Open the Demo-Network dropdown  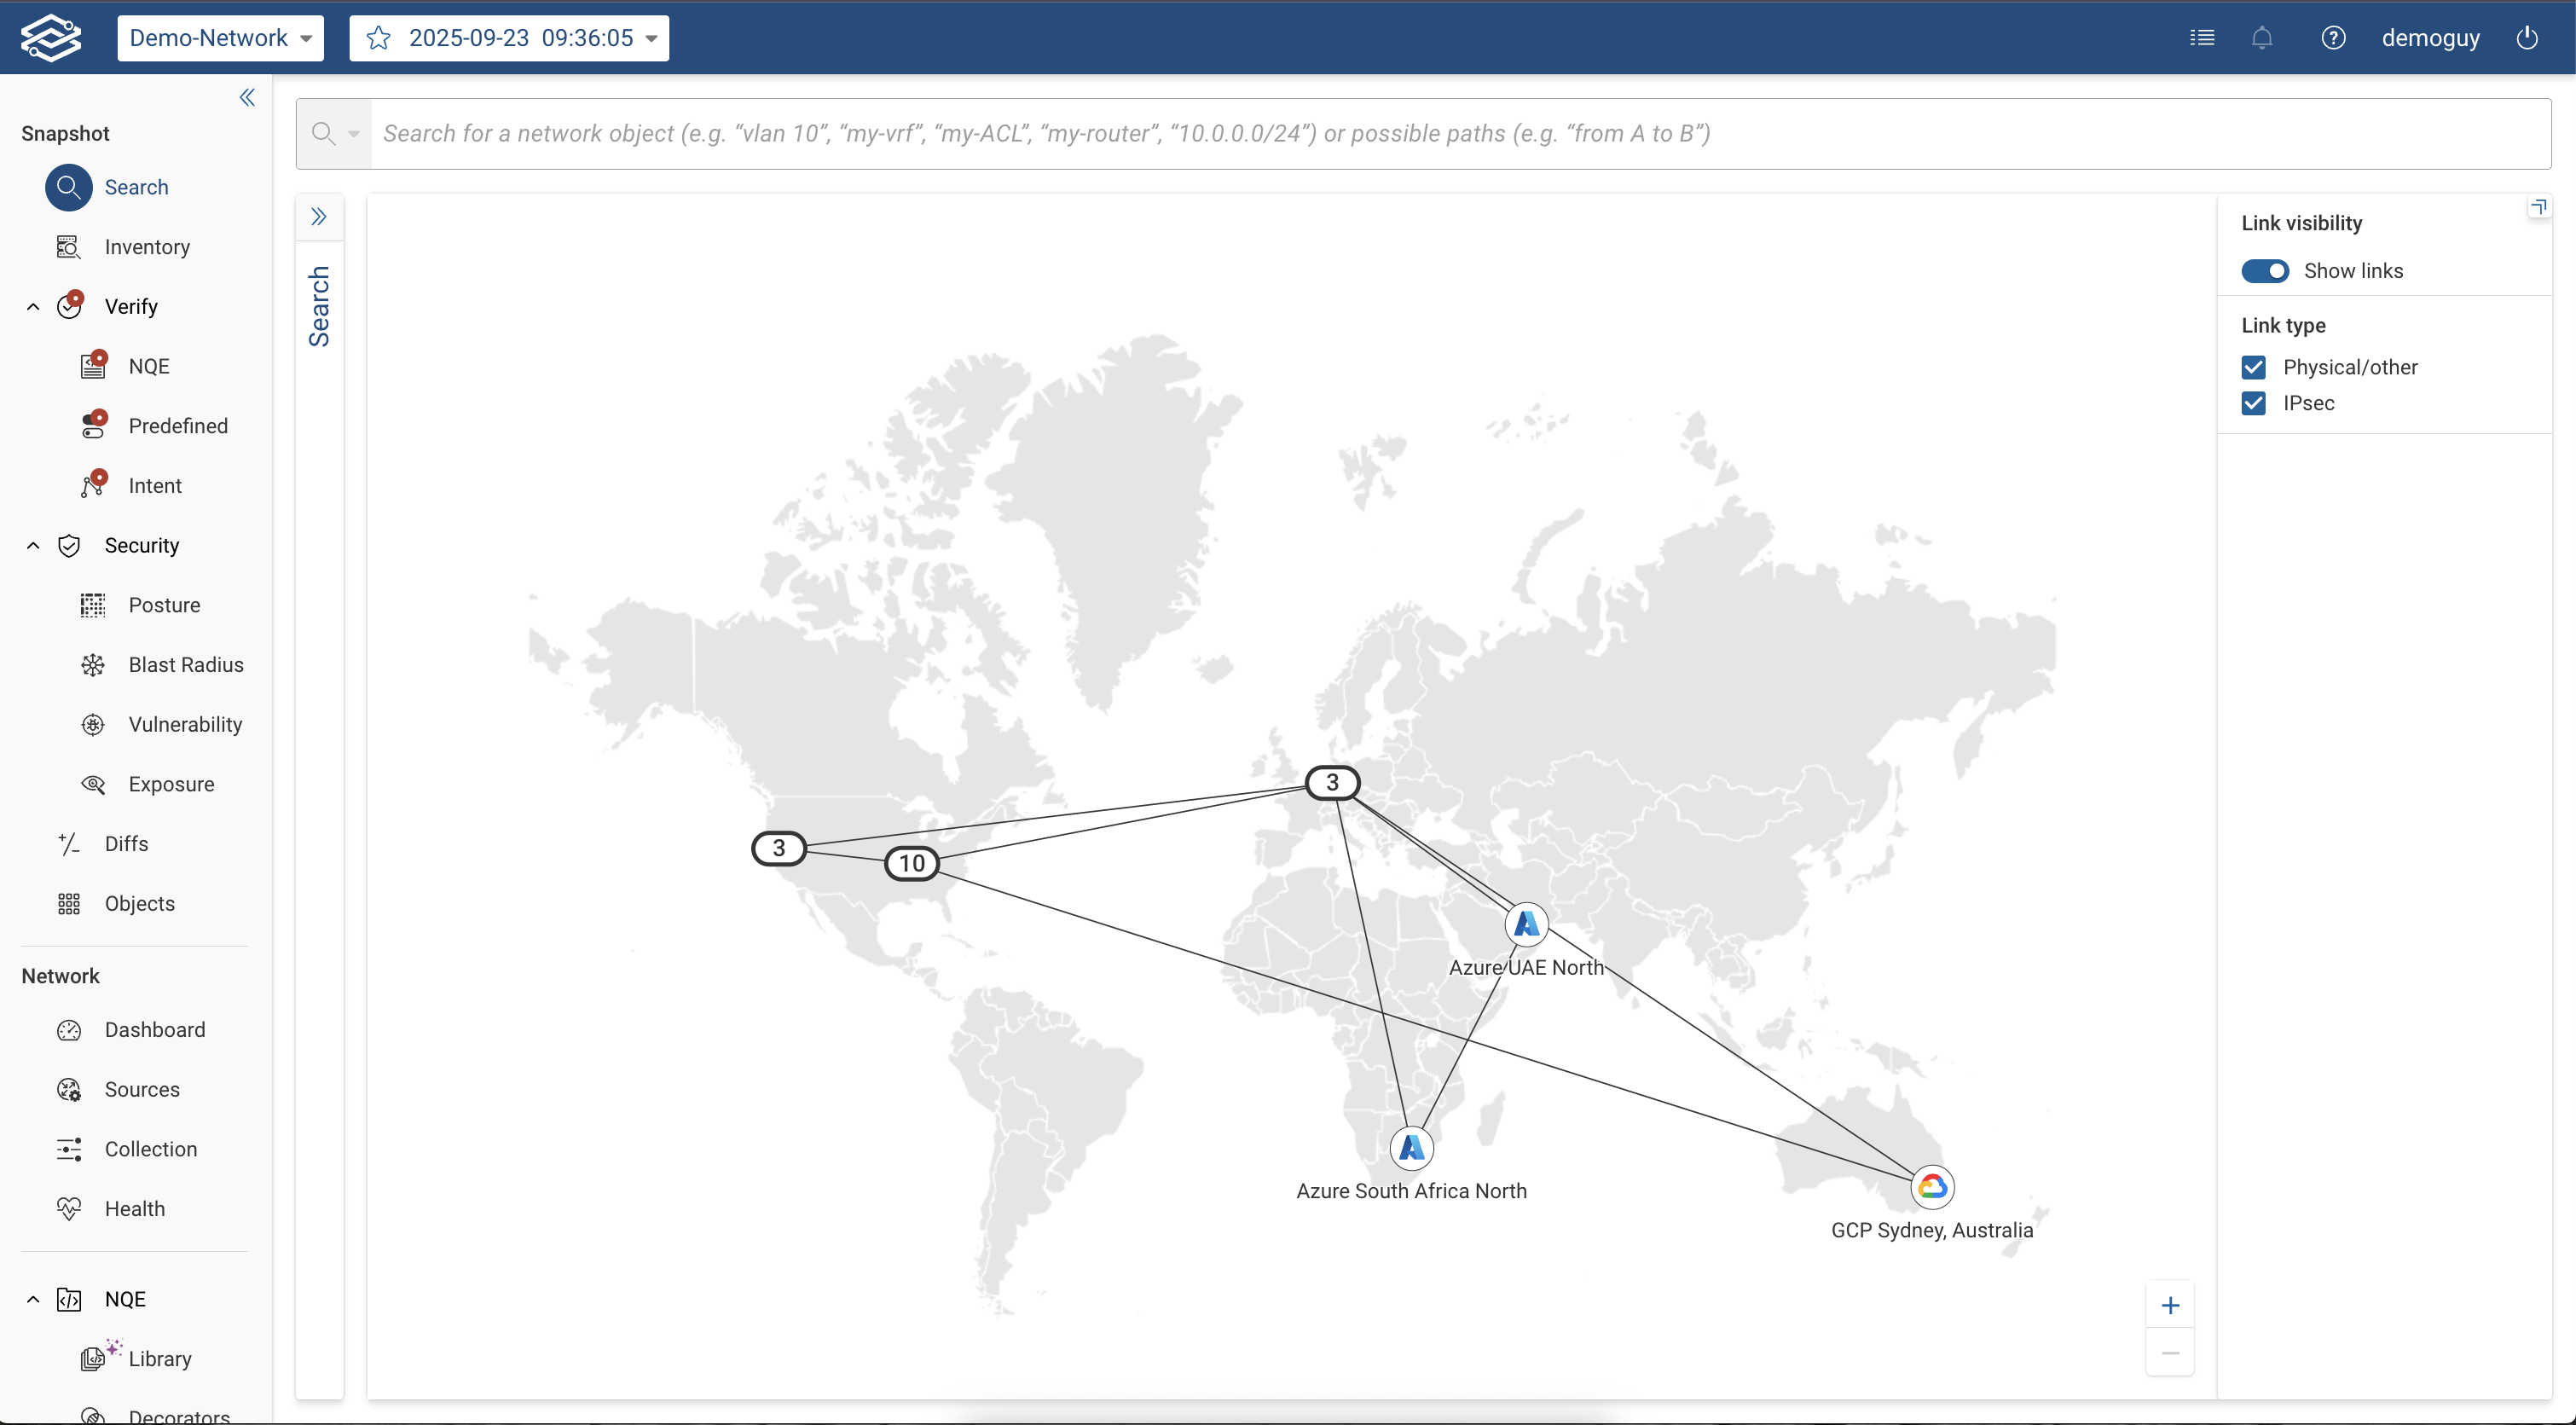[220, 38]
